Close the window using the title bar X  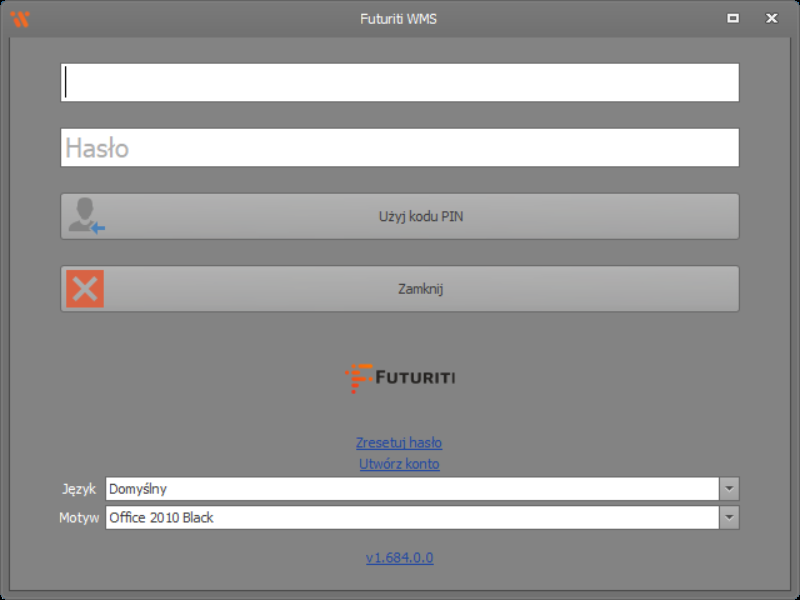771,18
